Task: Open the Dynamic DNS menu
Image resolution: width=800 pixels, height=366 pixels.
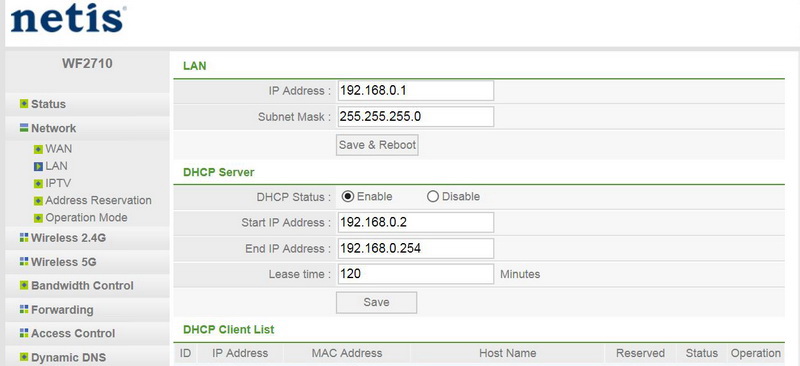Action: [68, 357]
